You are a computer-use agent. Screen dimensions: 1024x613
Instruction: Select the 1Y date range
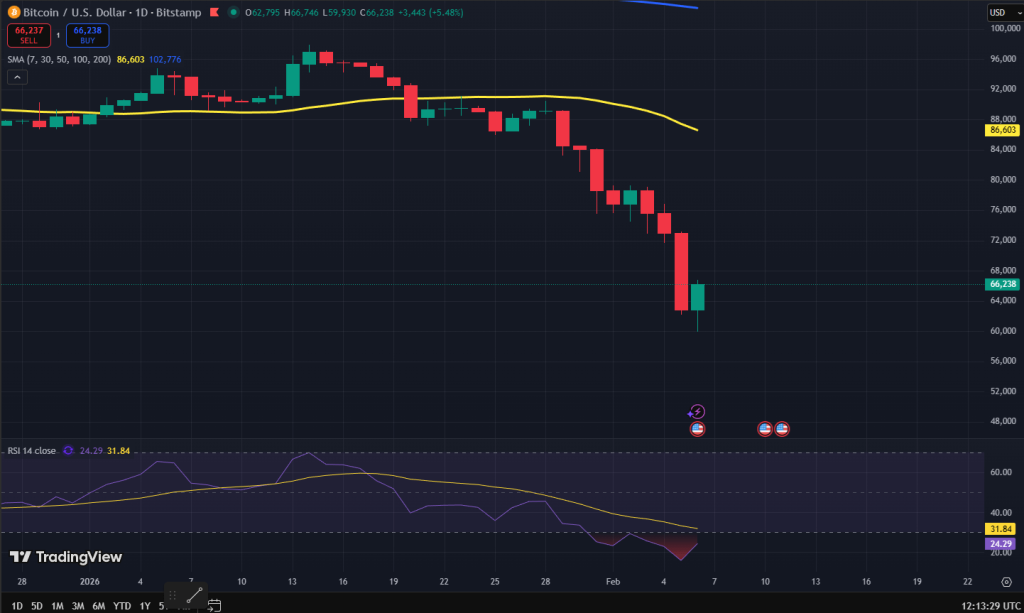tap(145, 606)
